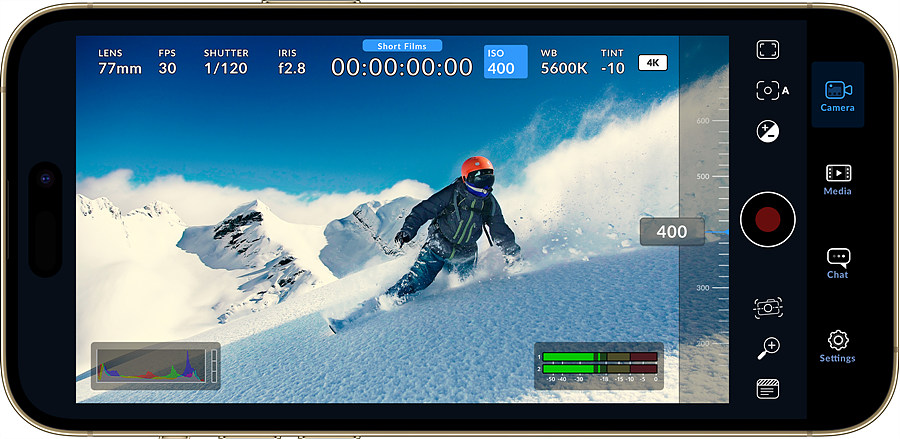
Task: Adjust the FPS 30 setting
Action: pos(167,62)
